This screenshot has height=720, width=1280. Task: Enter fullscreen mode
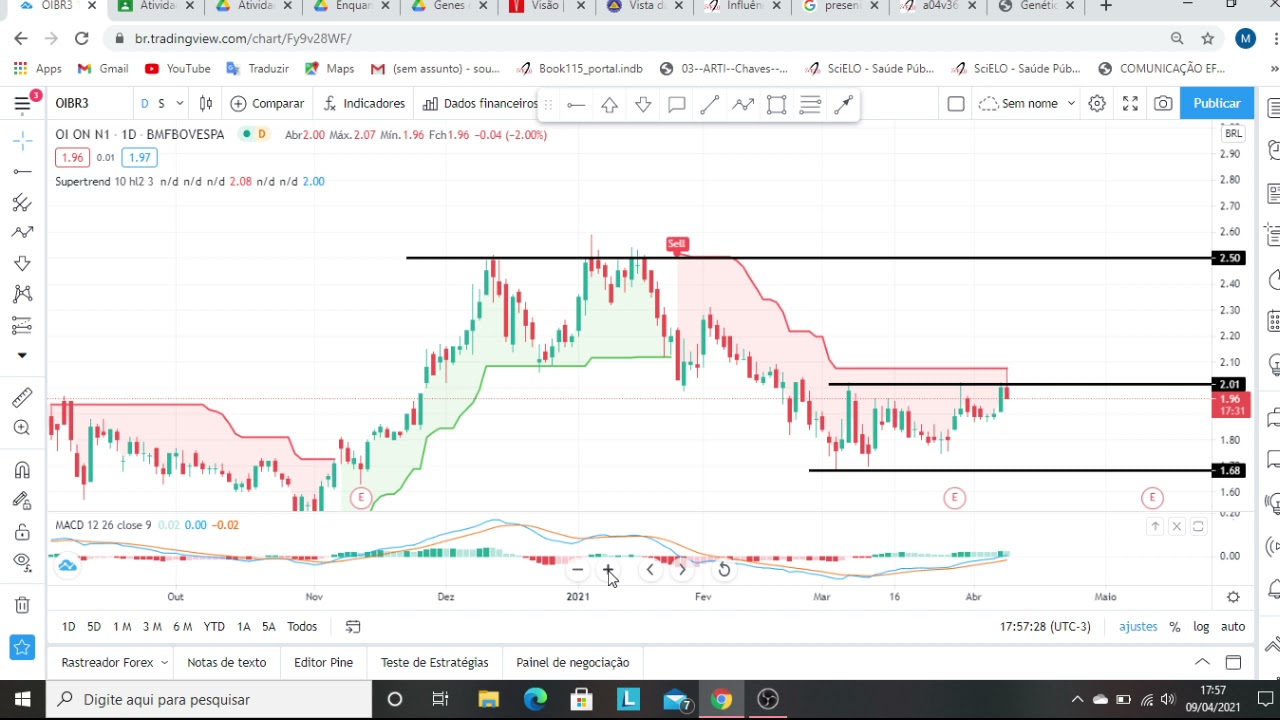click(x=1130, y=103)
